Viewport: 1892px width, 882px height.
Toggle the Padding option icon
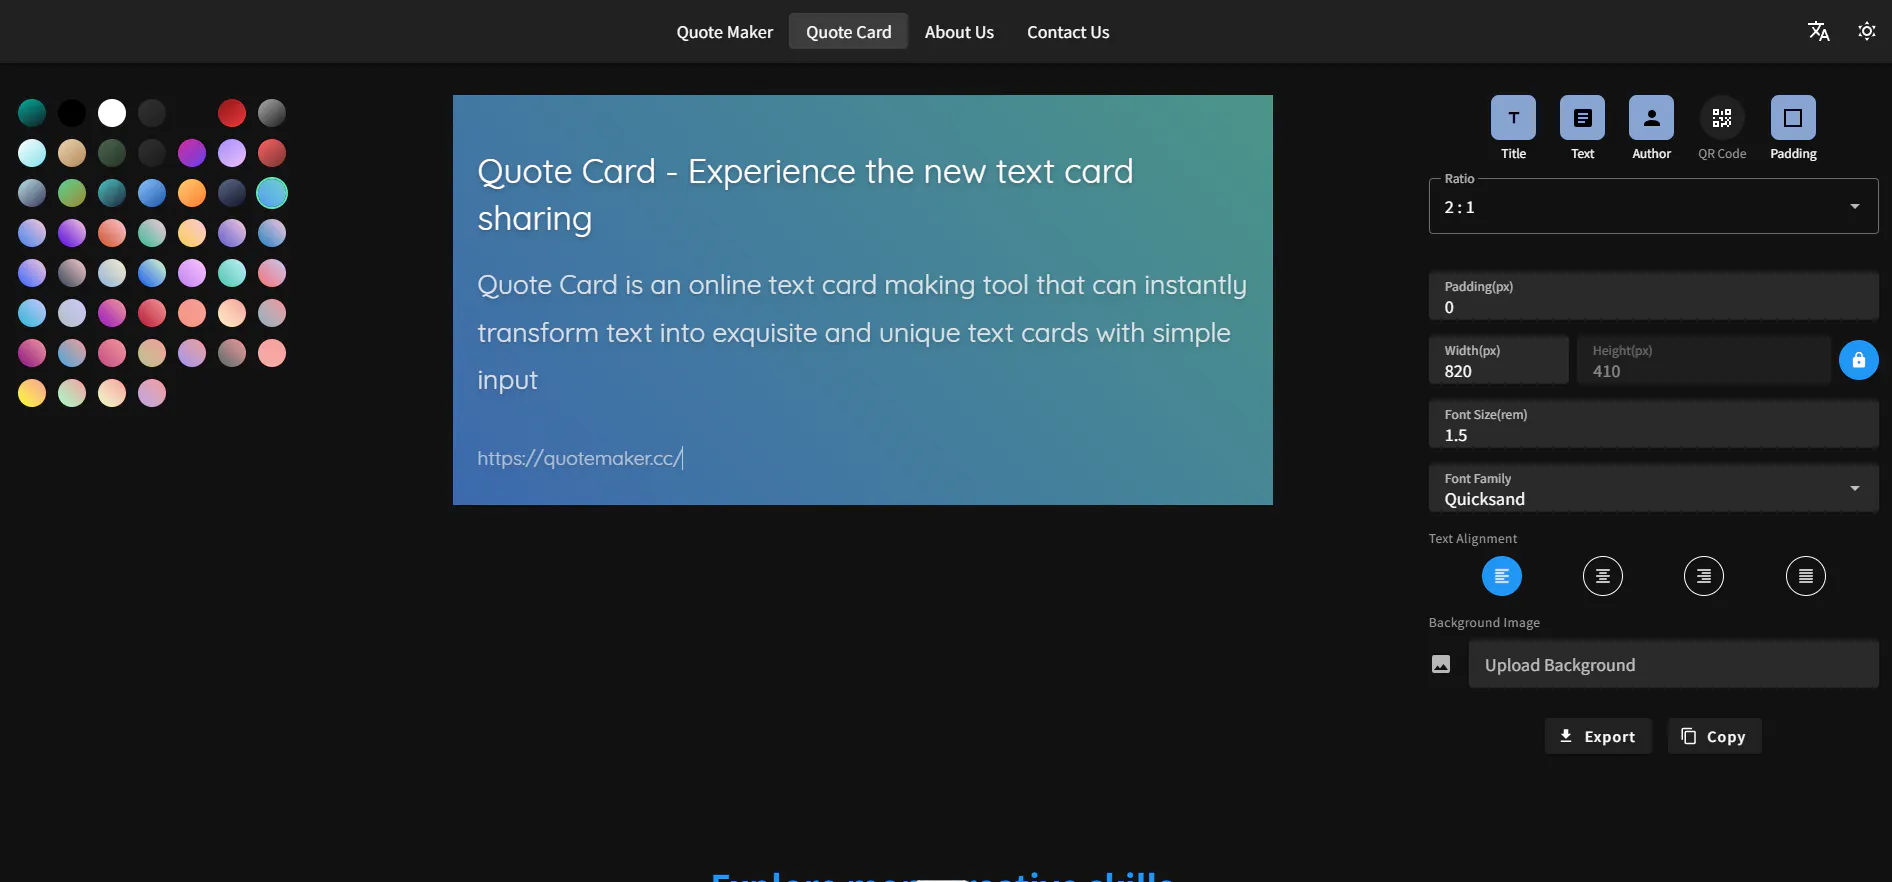tap(1793, 118)
